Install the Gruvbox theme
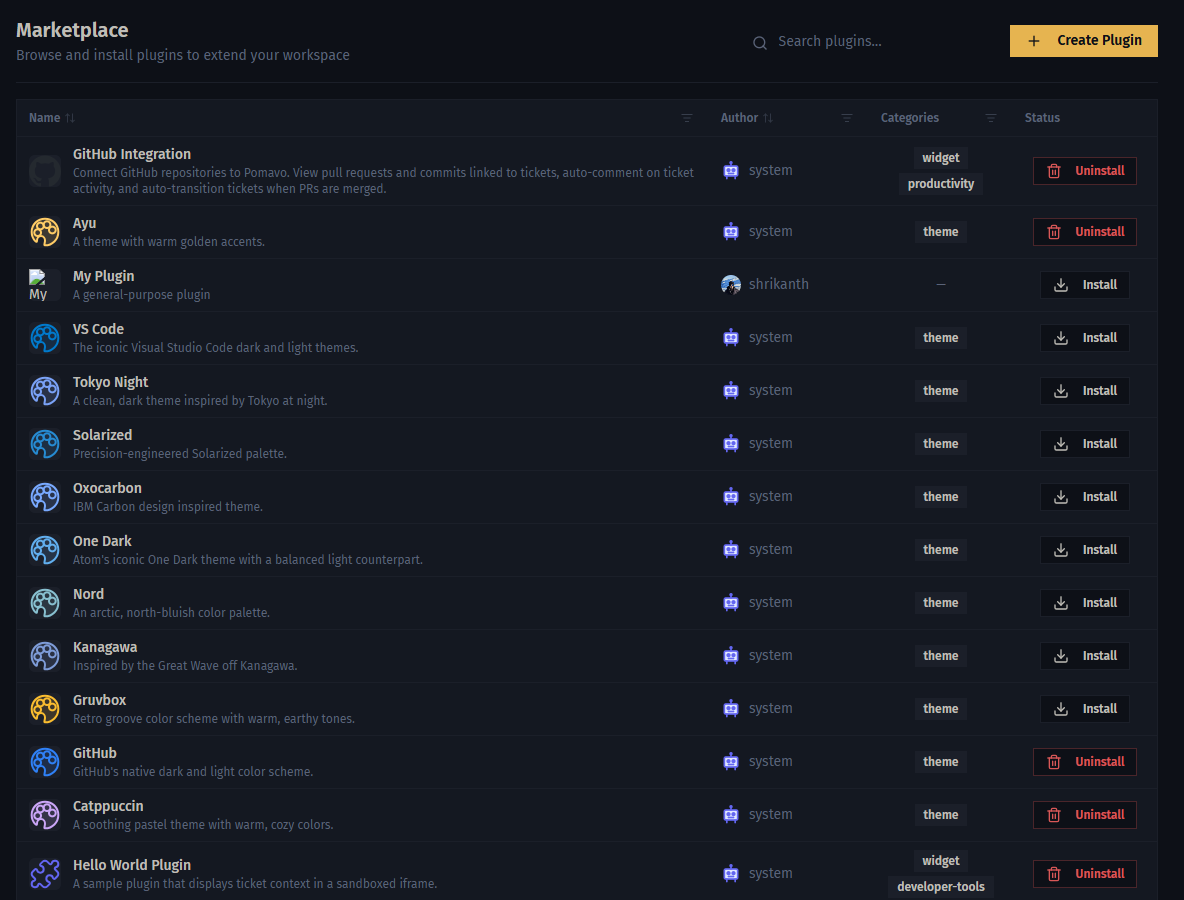Image resolution: width=1184 pixels, height=900 pixels. tap(1084, 709)
